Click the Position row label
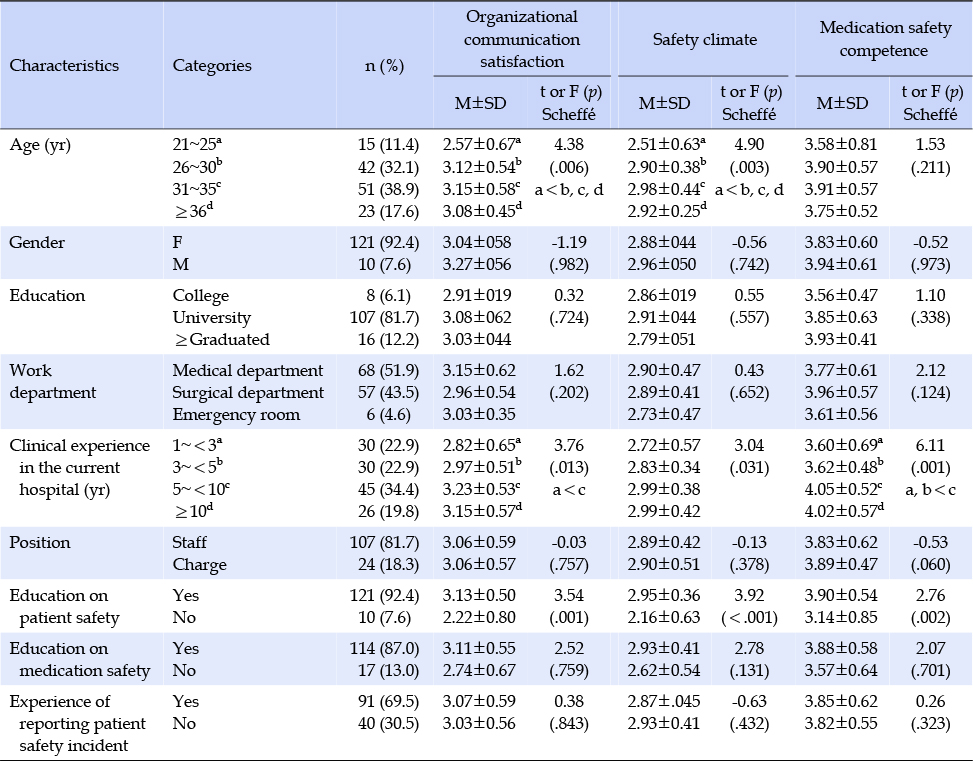 tap(40, 543)
